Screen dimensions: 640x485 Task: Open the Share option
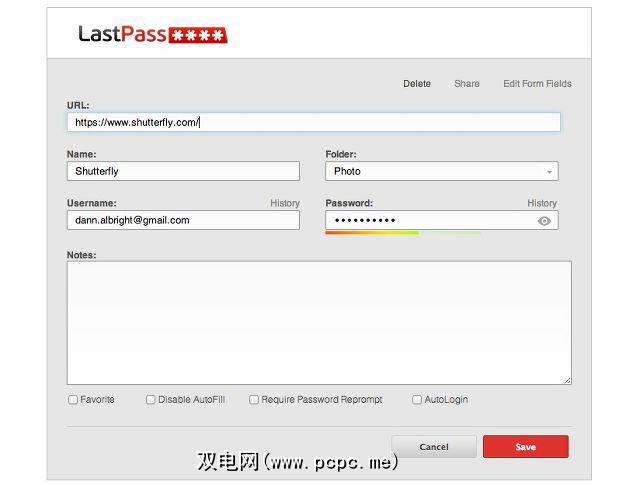467,84
